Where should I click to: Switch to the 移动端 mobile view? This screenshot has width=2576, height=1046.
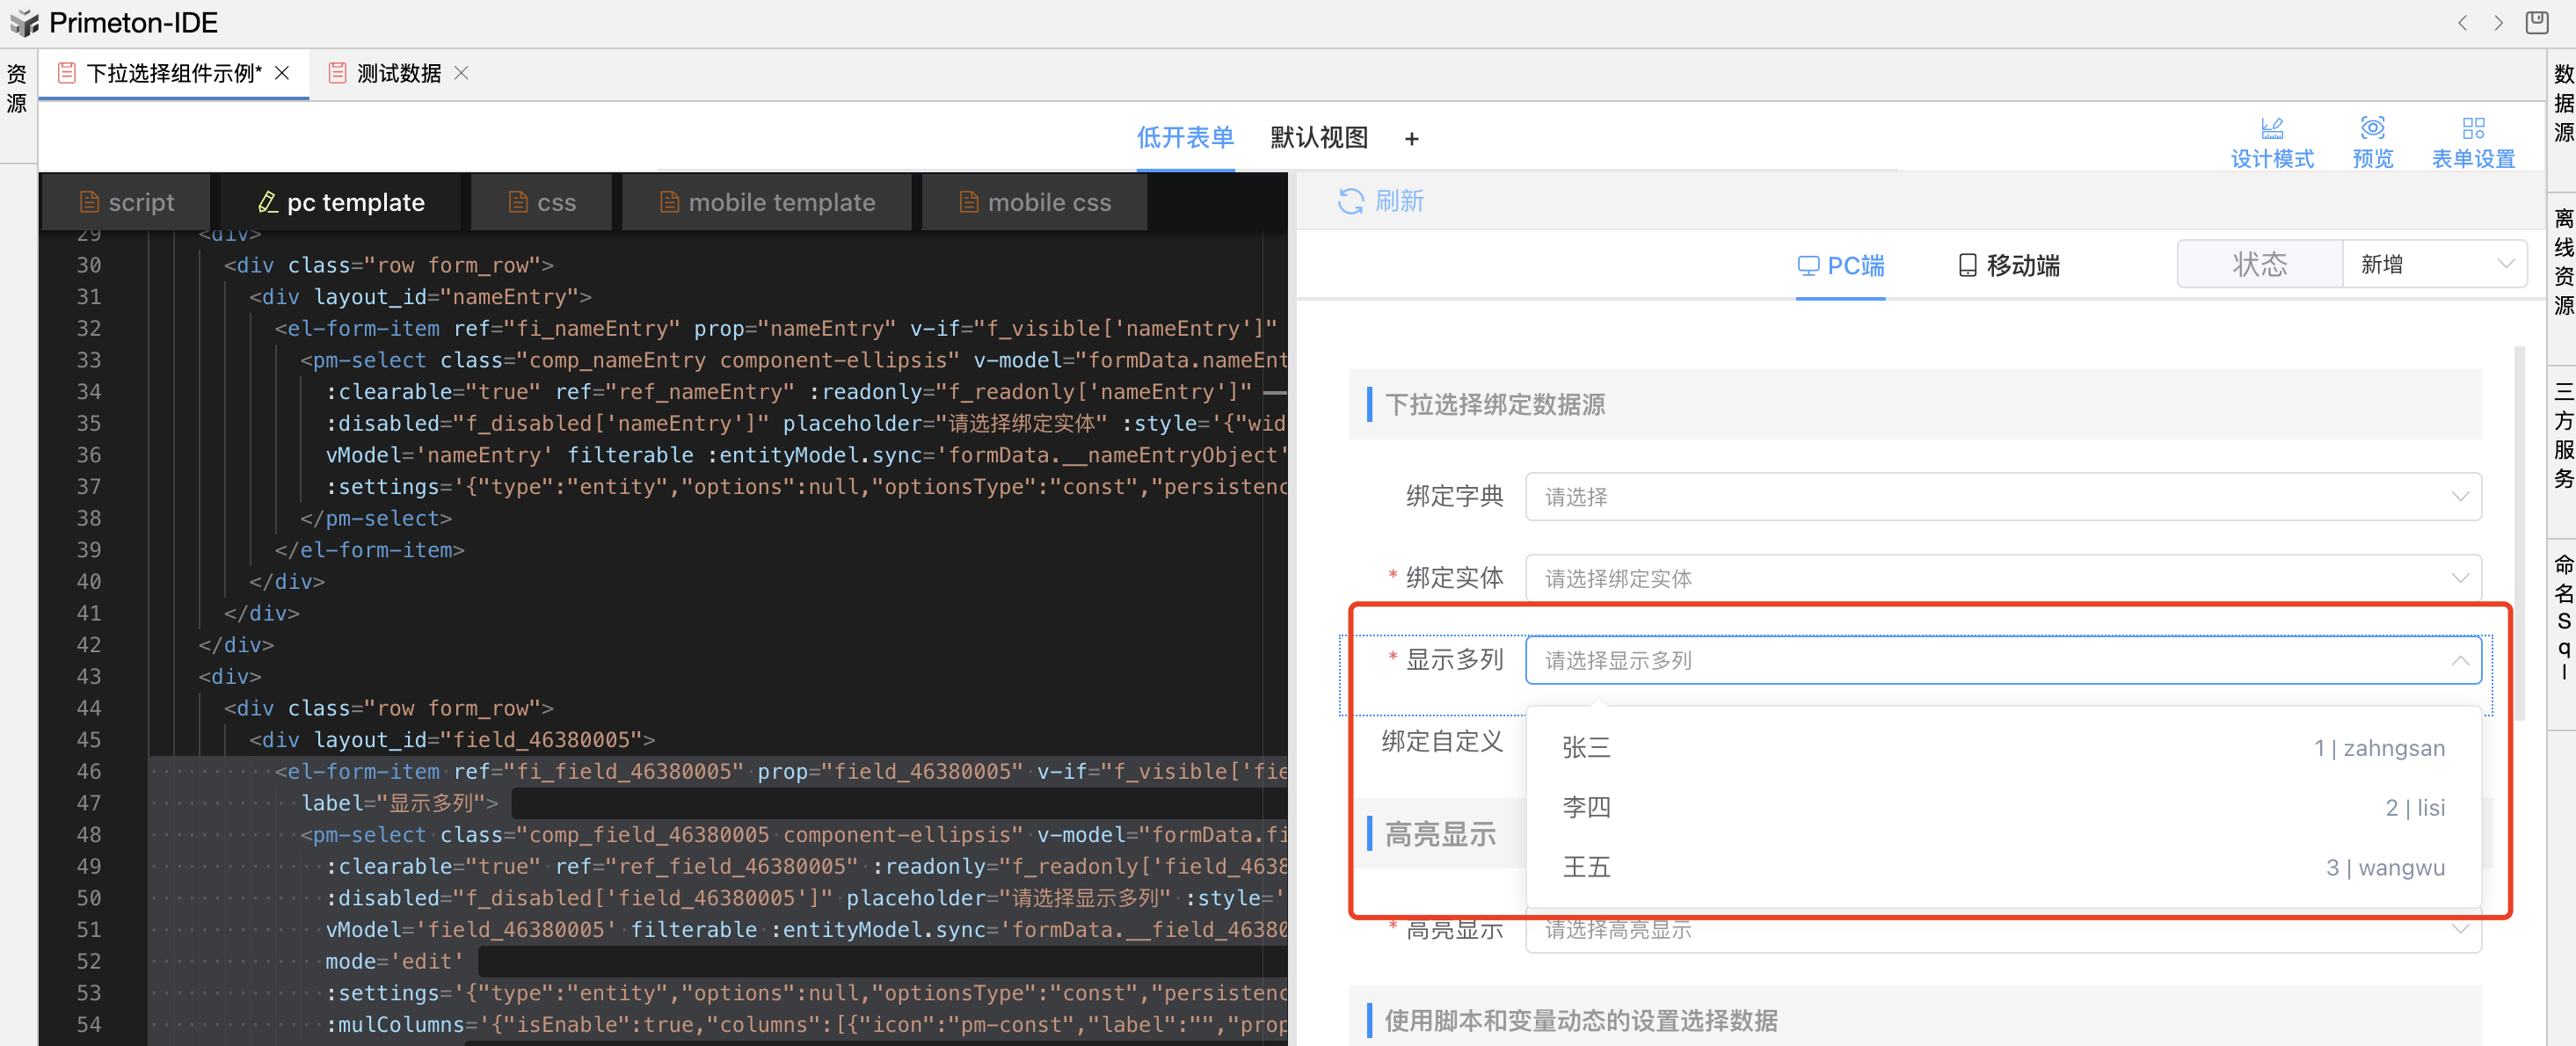tap(2008, 265)
